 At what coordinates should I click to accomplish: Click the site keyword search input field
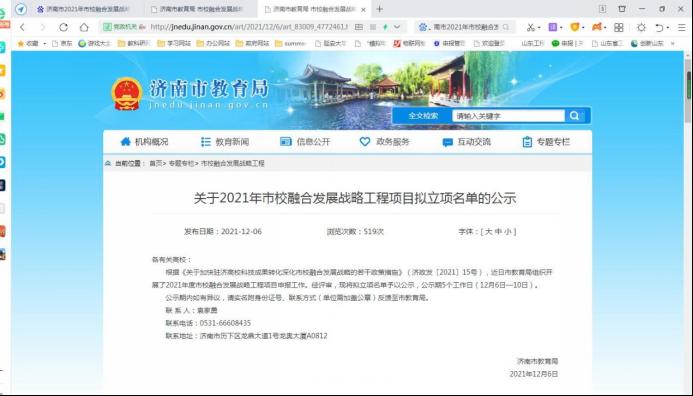pos(508,116)
